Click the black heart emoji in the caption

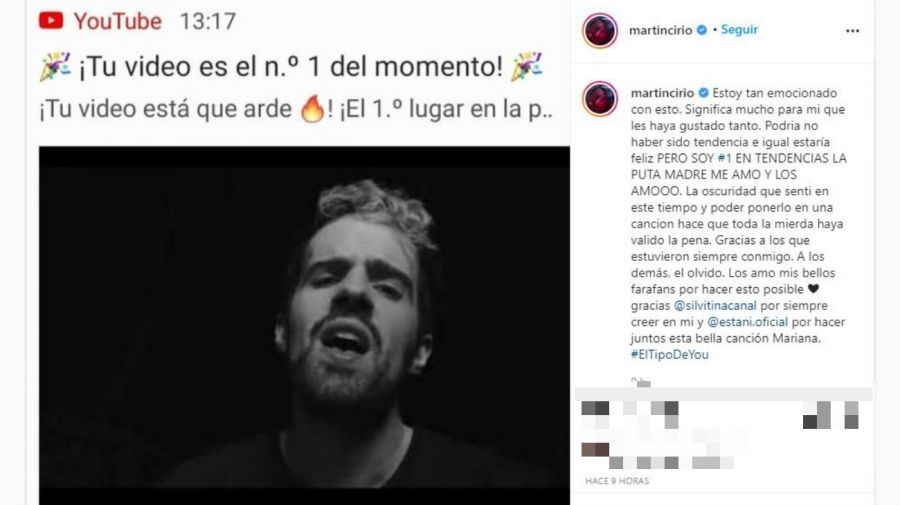(813, 289)
